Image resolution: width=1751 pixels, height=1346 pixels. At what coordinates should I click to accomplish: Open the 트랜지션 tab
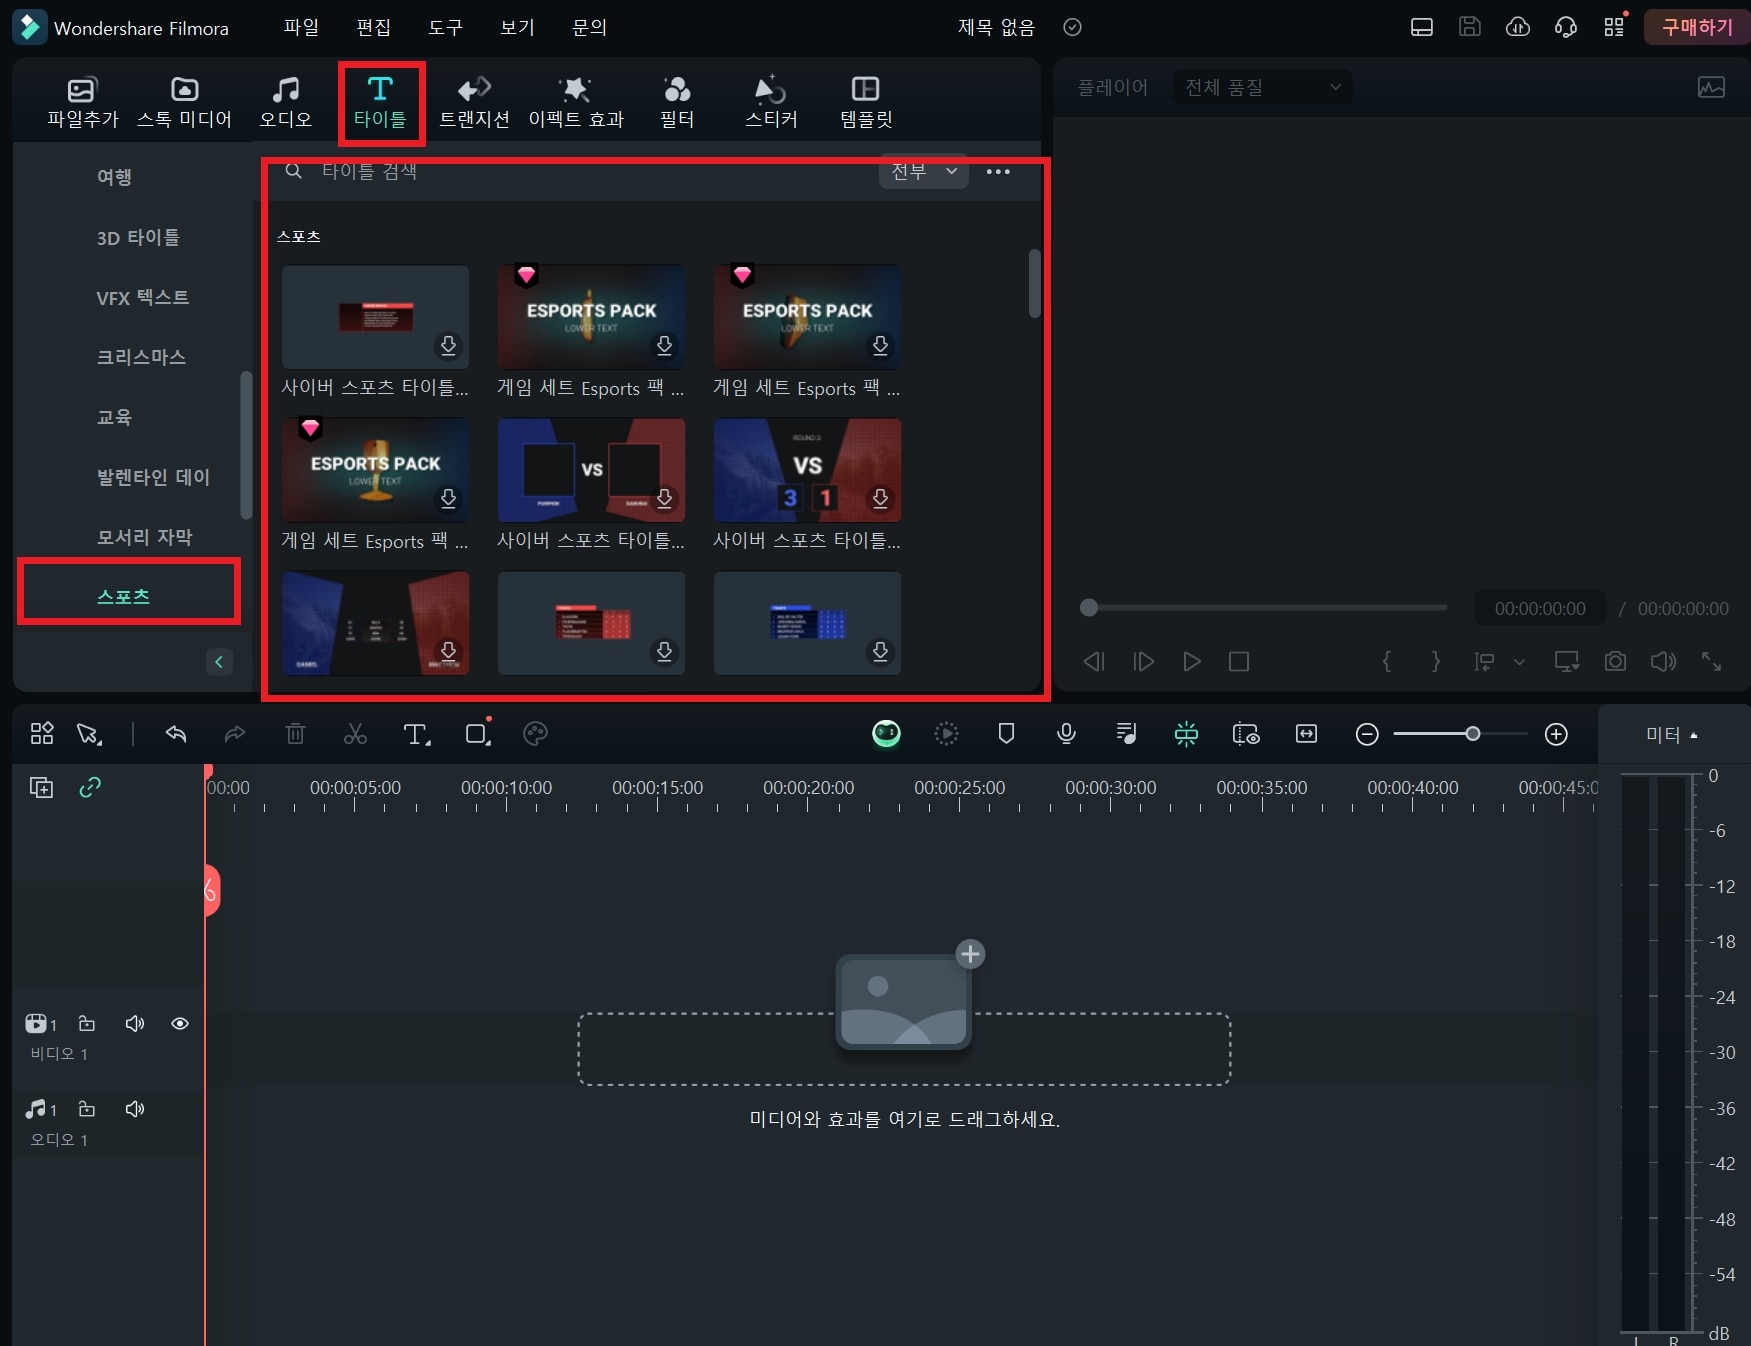point(474,102)
